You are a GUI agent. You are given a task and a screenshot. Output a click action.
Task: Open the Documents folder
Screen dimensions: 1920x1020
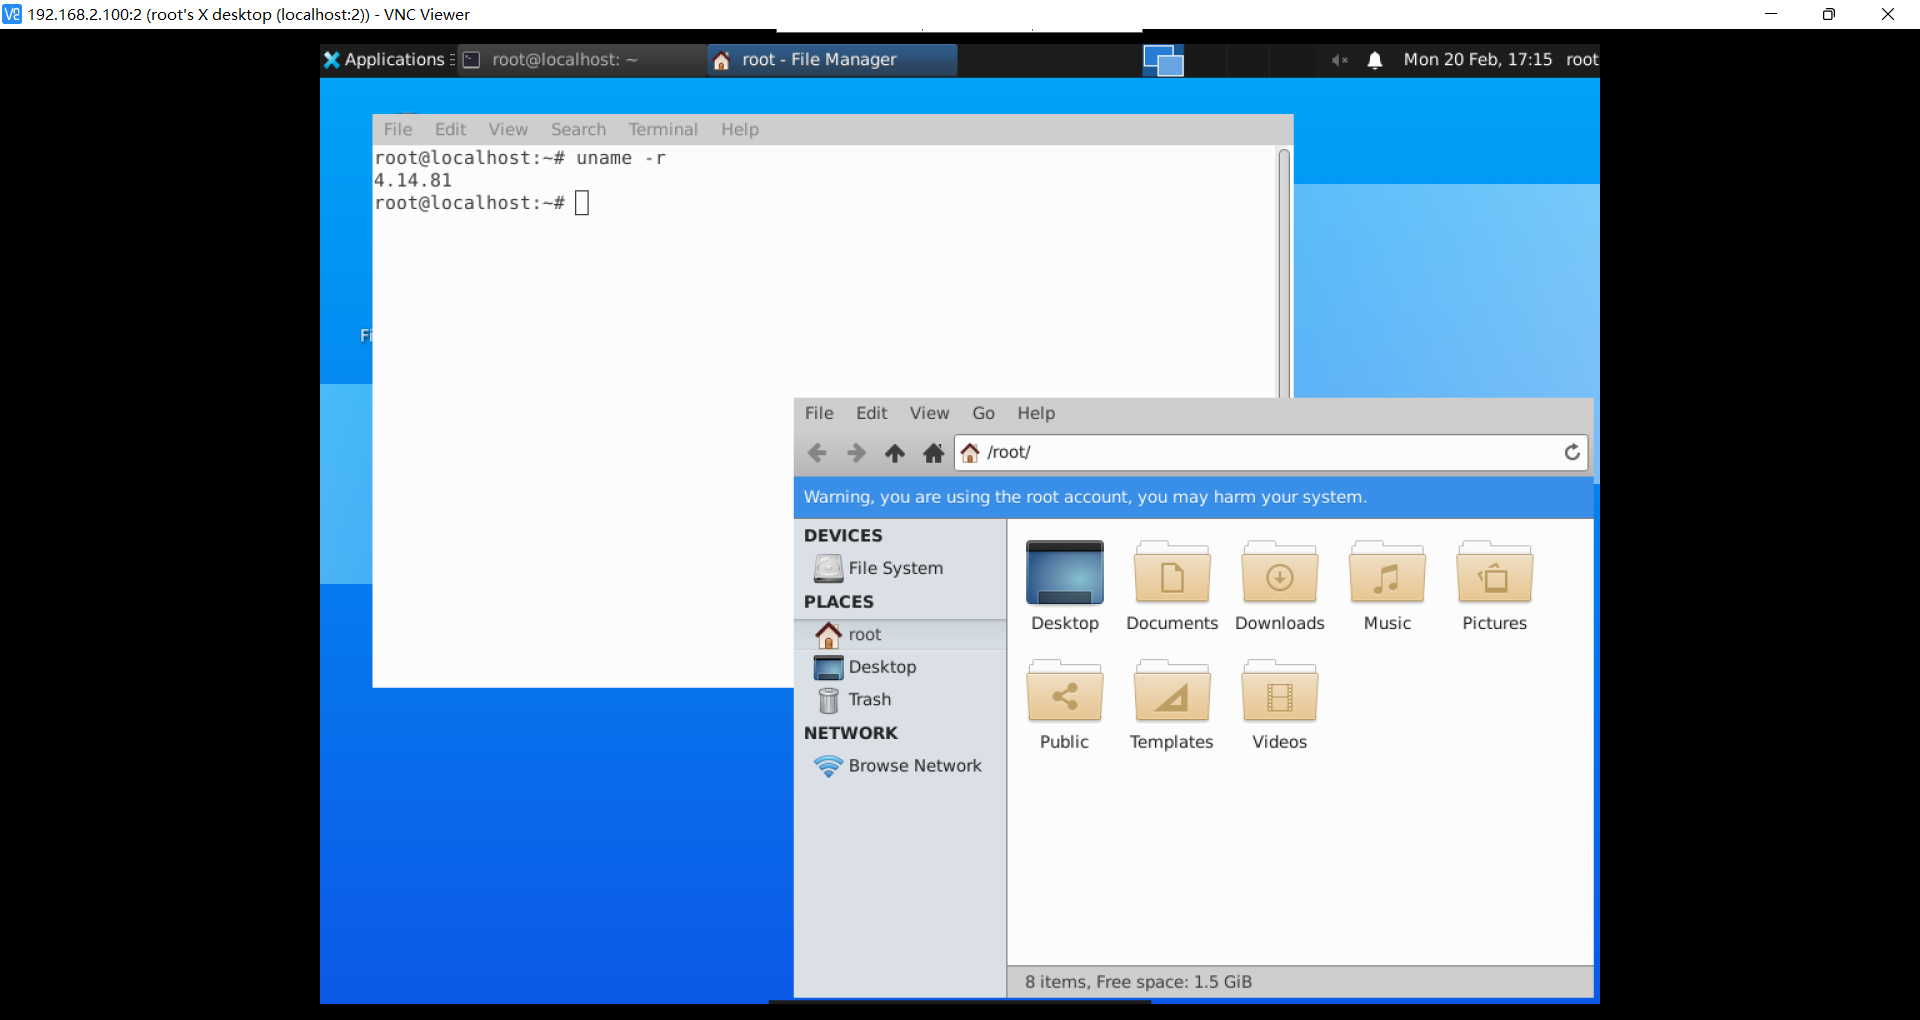(1172, 586)
